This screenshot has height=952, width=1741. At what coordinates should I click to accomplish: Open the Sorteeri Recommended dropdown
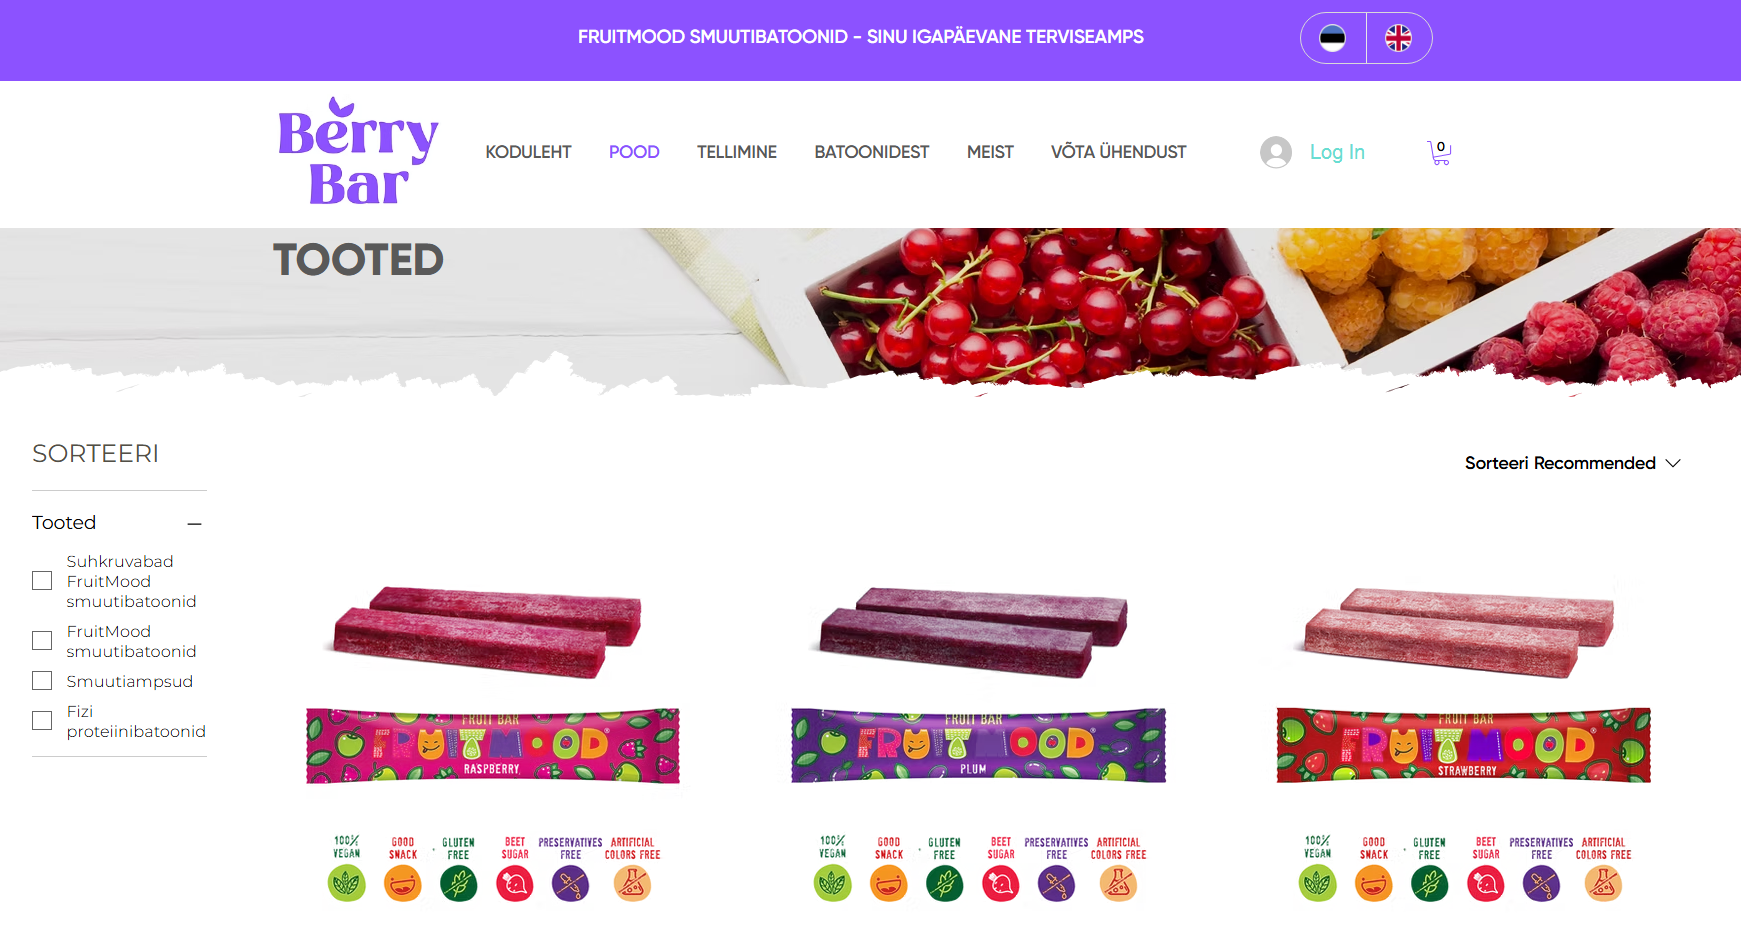[1572, 463]
